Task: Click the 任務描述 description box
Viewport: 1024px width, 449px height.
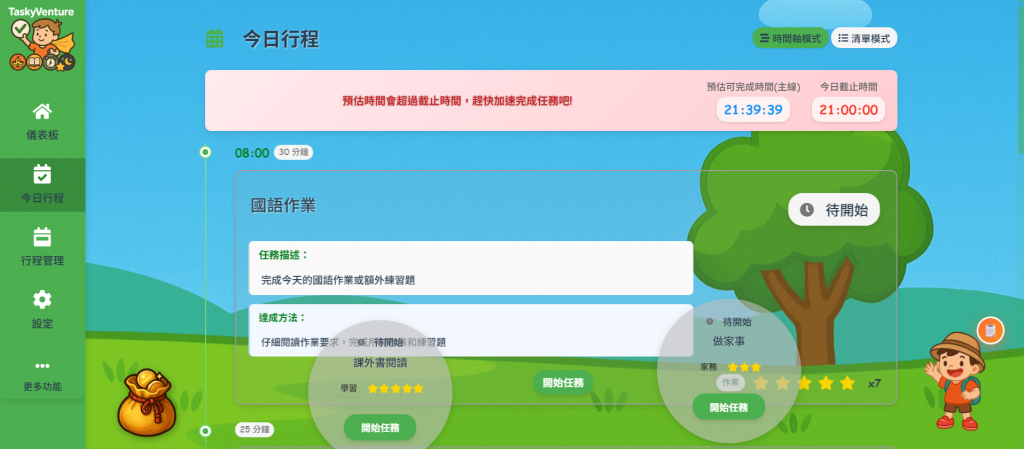Action: point(471,268)
